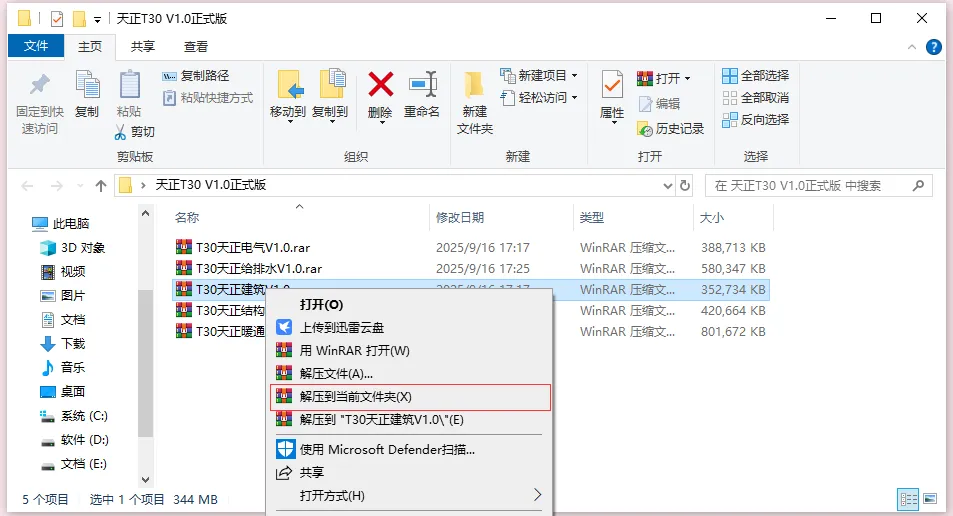Click History (历史记录) in ribbon

(x=670, y=129)
